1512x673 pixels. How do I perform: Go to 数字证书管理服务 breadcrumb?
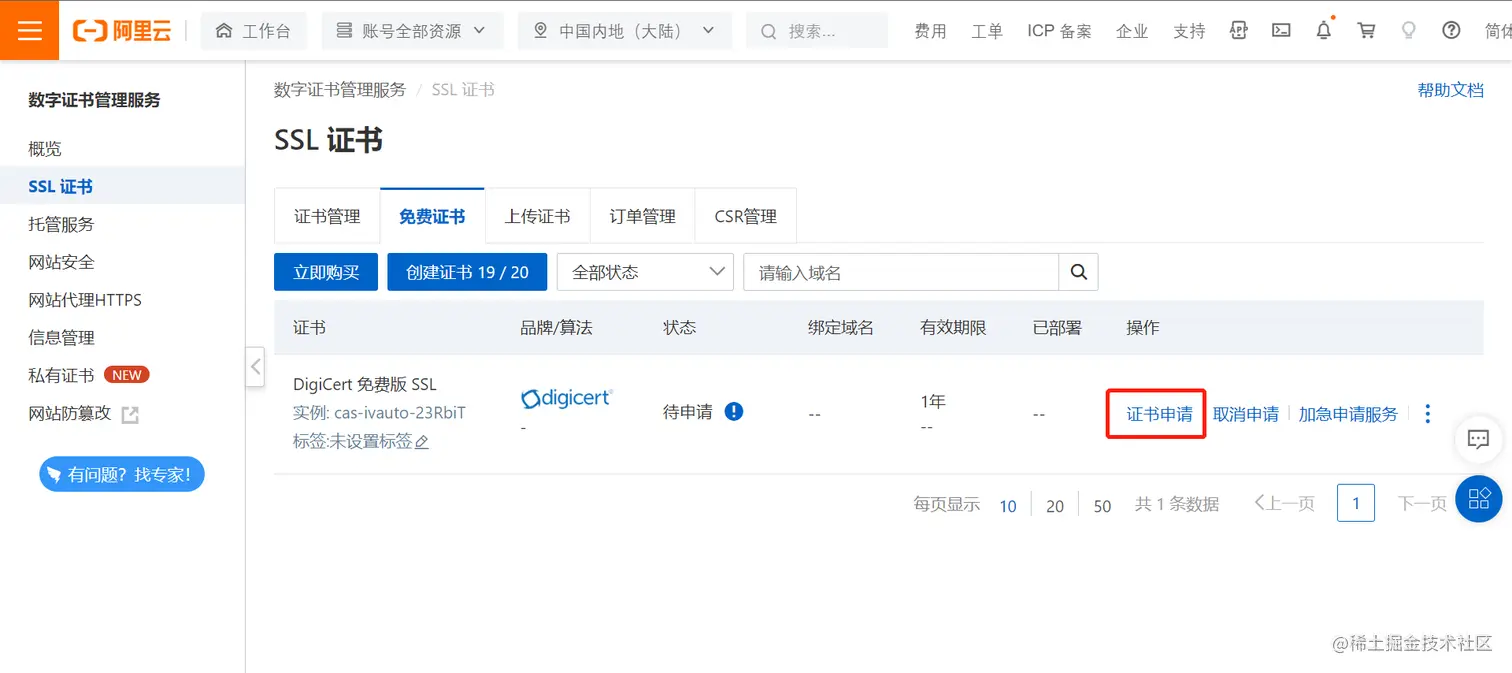tap(340, 89)
